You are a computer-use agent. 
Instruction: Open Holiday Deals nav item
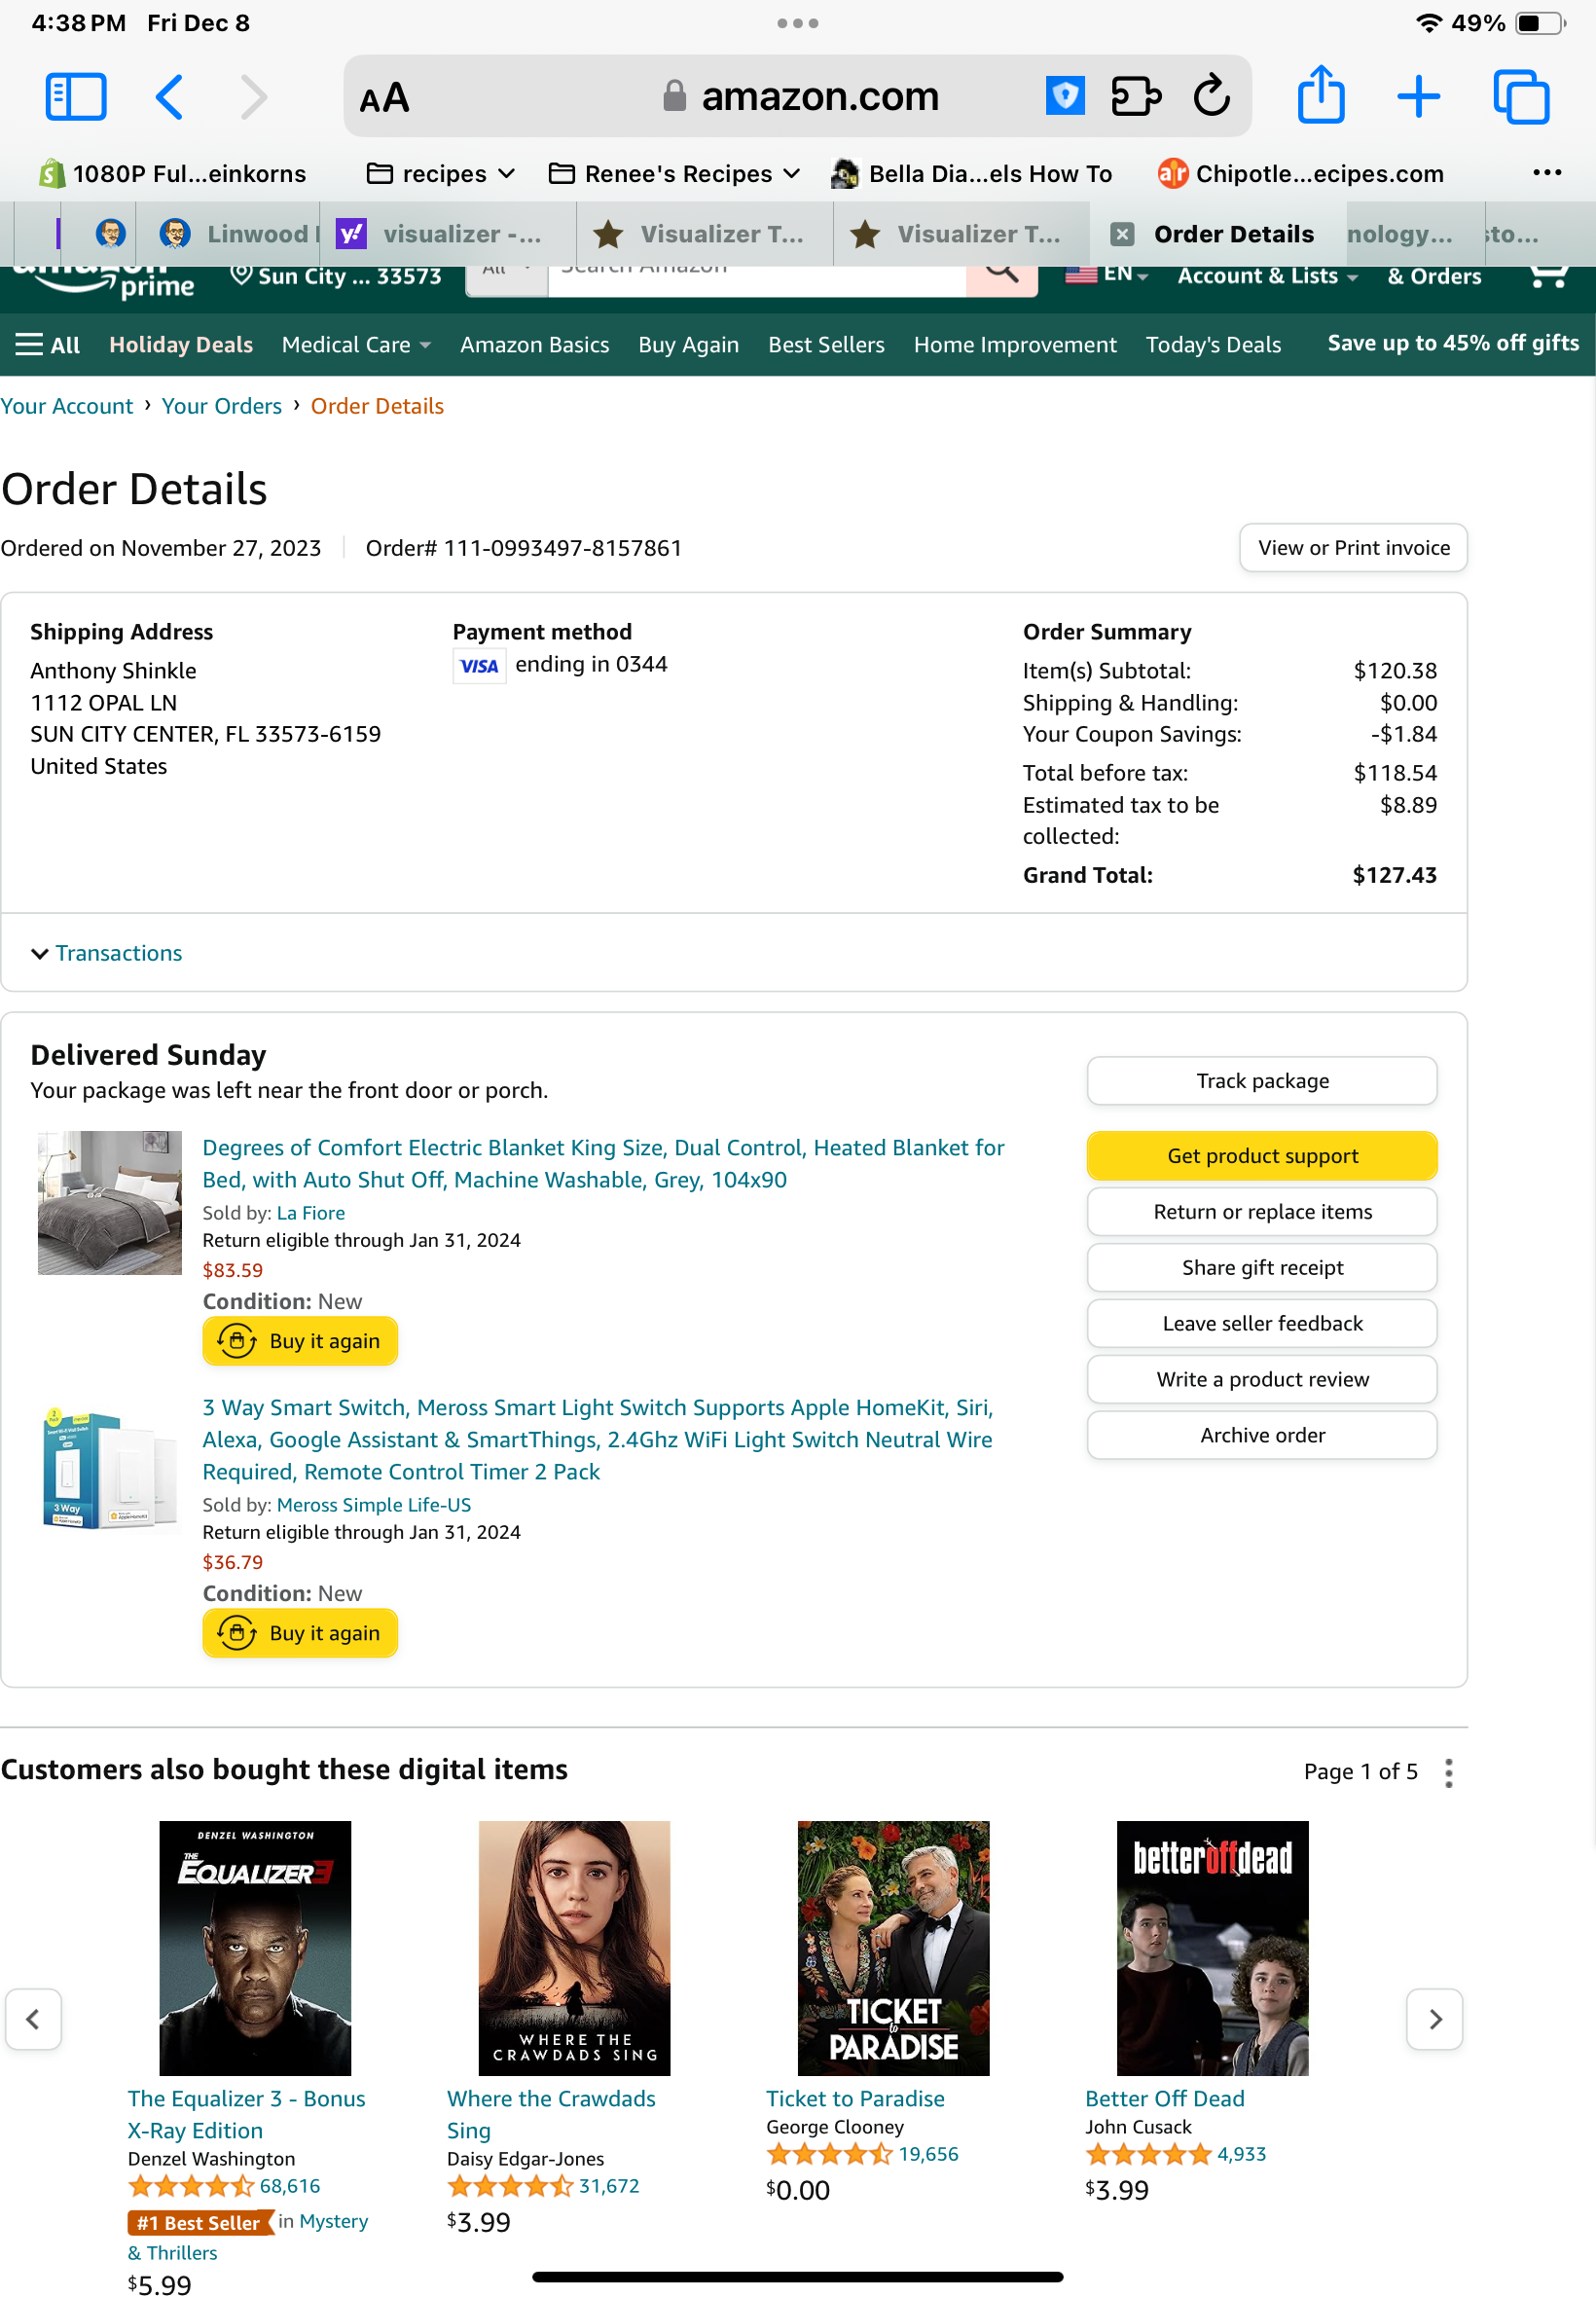[181, 345]
